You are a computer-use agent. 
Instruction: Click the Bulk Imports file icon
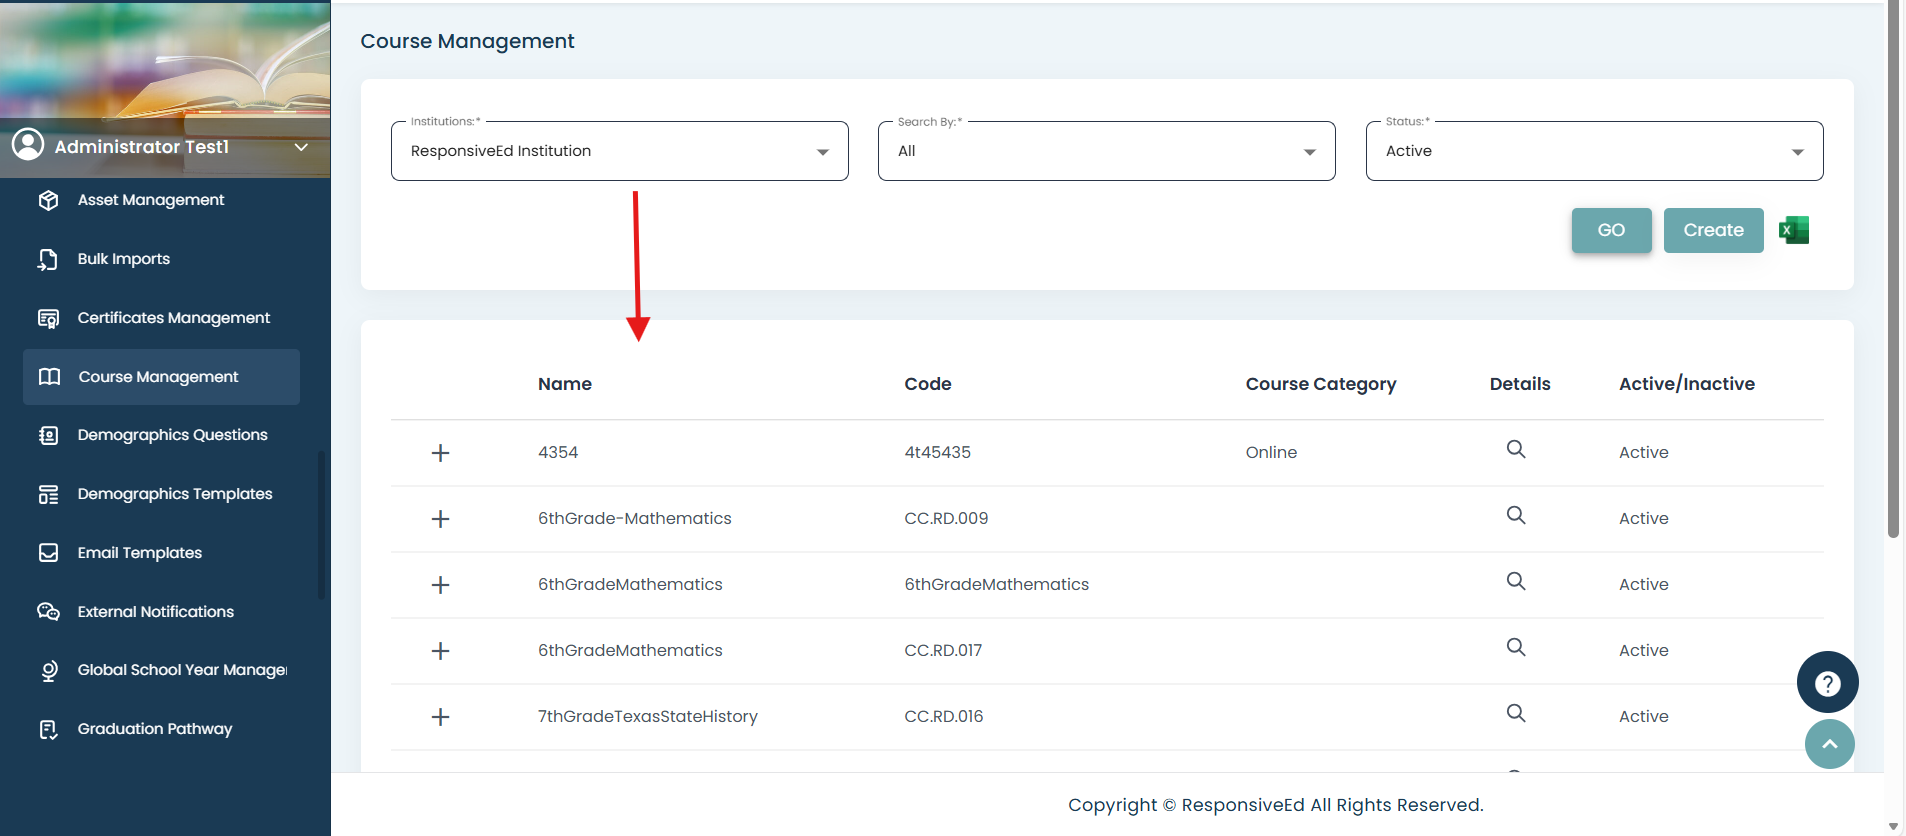coord(48,259)
